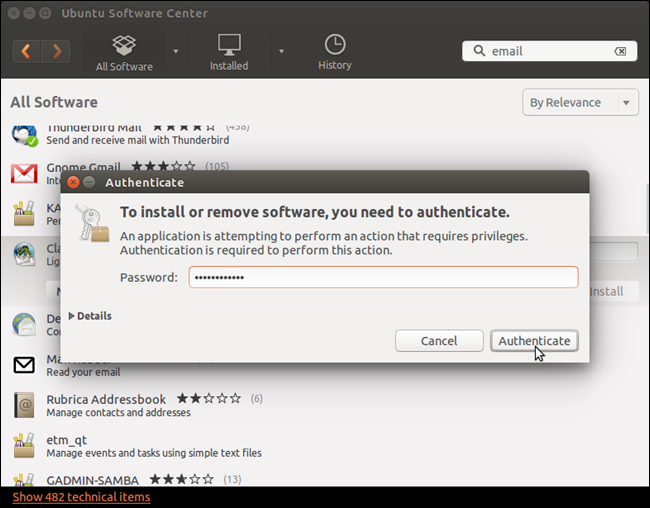Open the By Relevance sort dropdown

coord(580,102)
